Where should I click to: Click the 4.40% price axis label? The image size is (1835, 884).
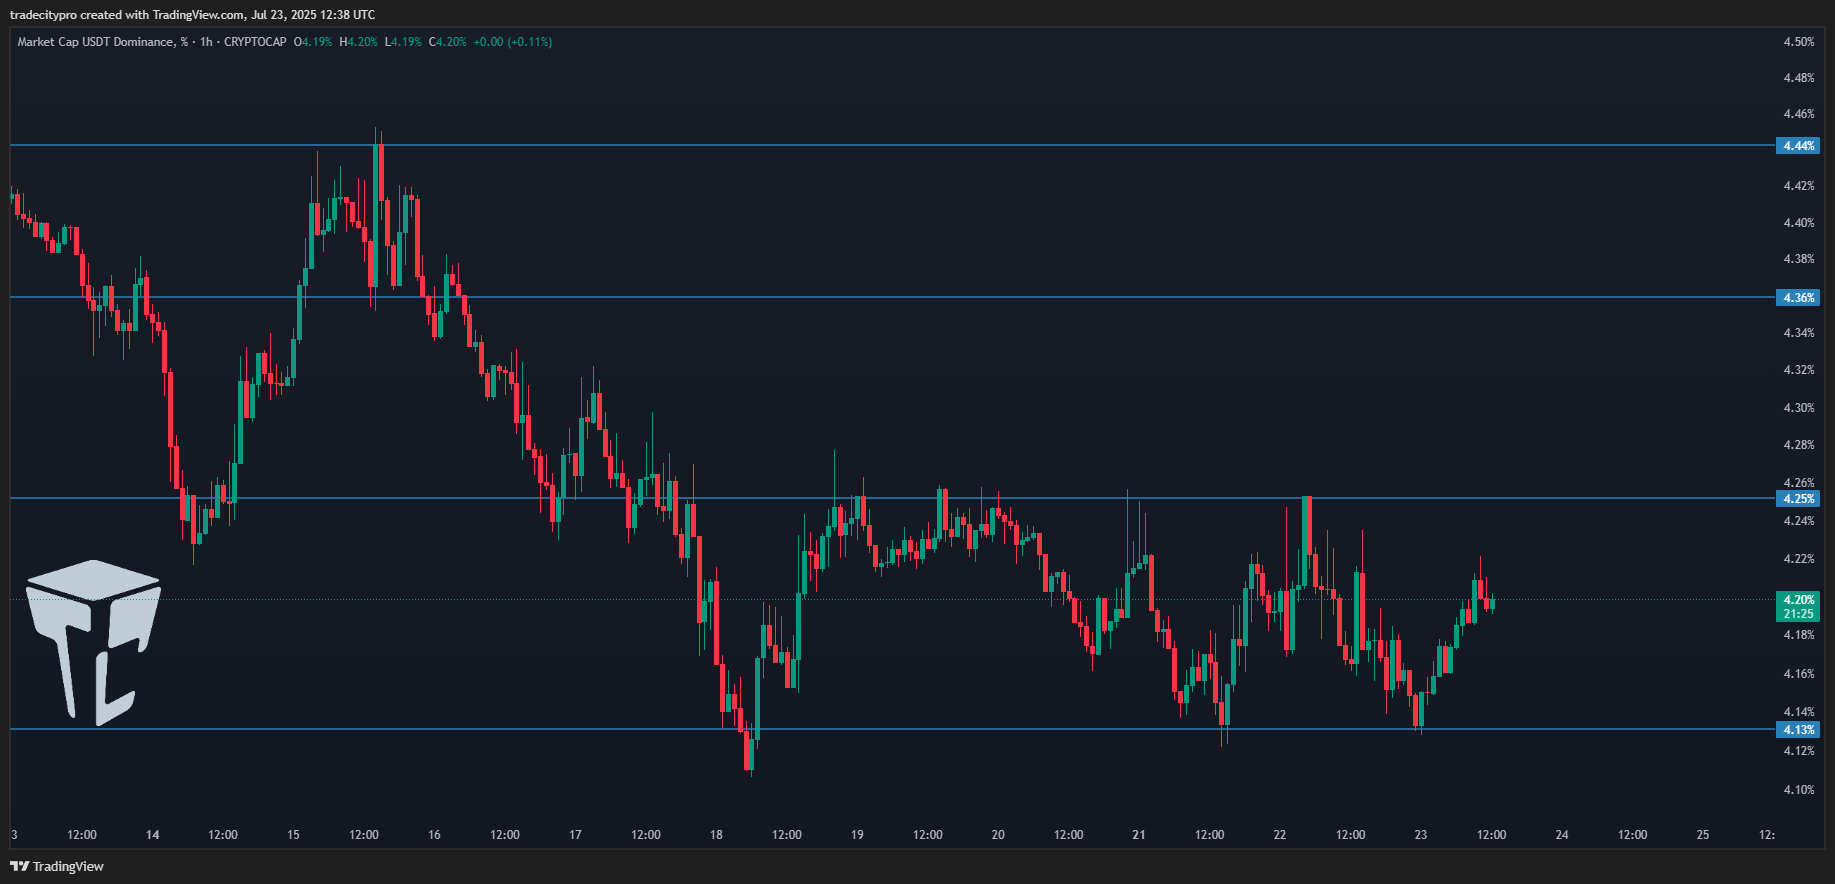(x=1799, y=223)
